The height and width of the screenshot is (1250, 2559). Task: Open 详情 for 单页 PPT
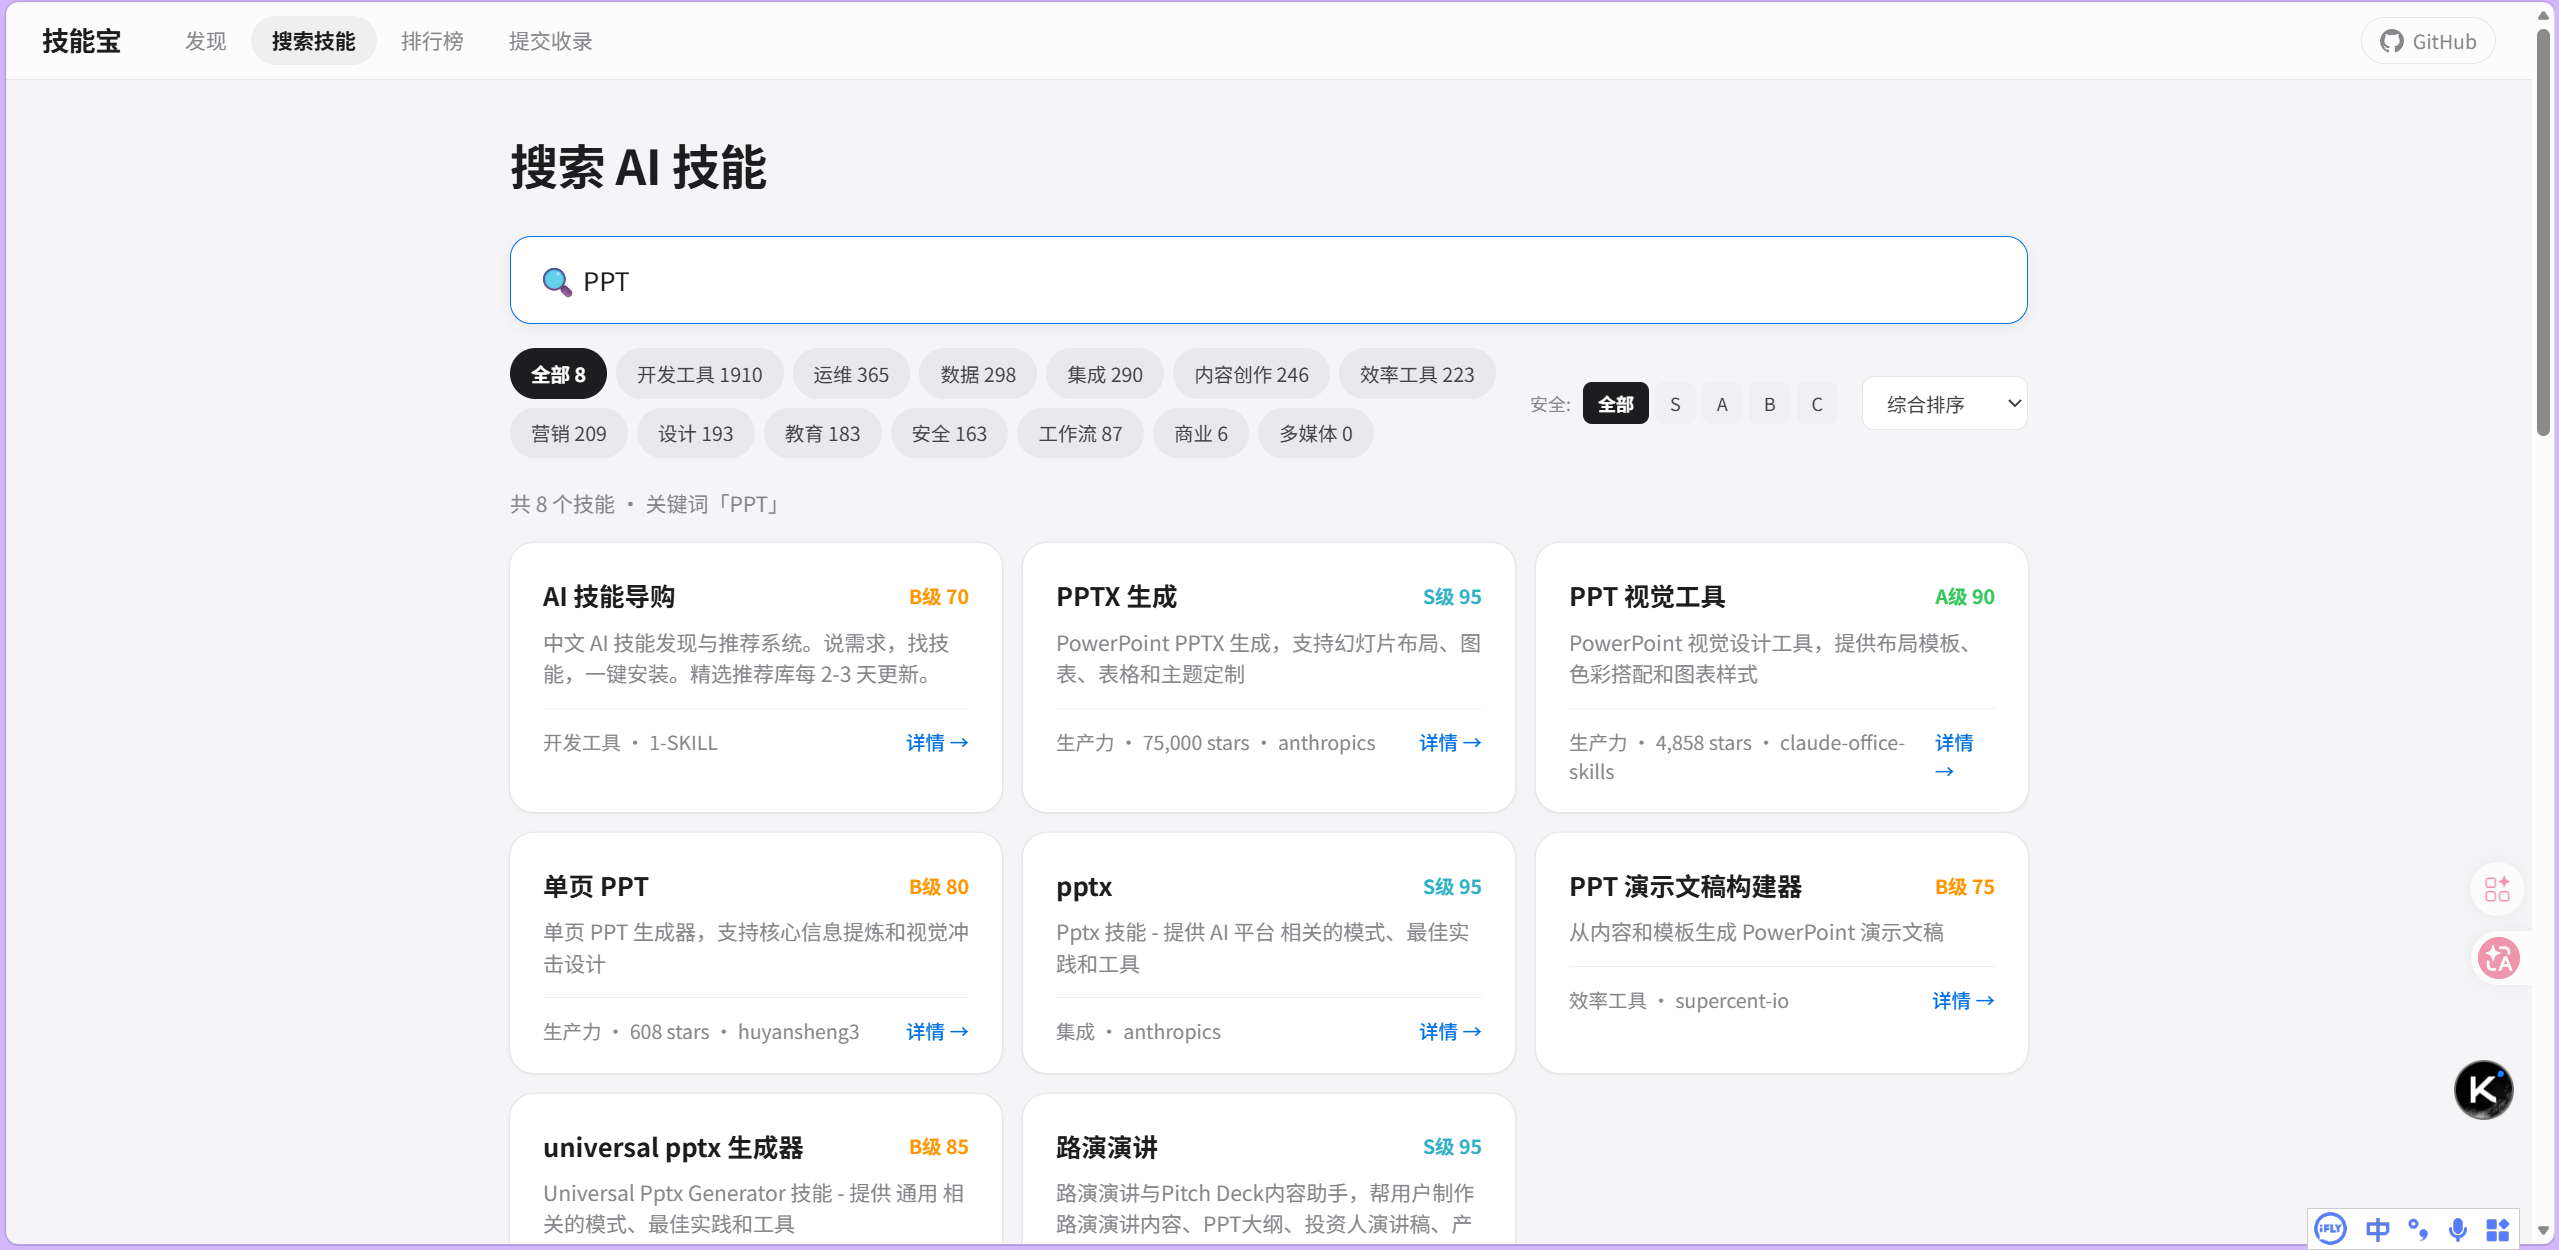[937, 1032]
